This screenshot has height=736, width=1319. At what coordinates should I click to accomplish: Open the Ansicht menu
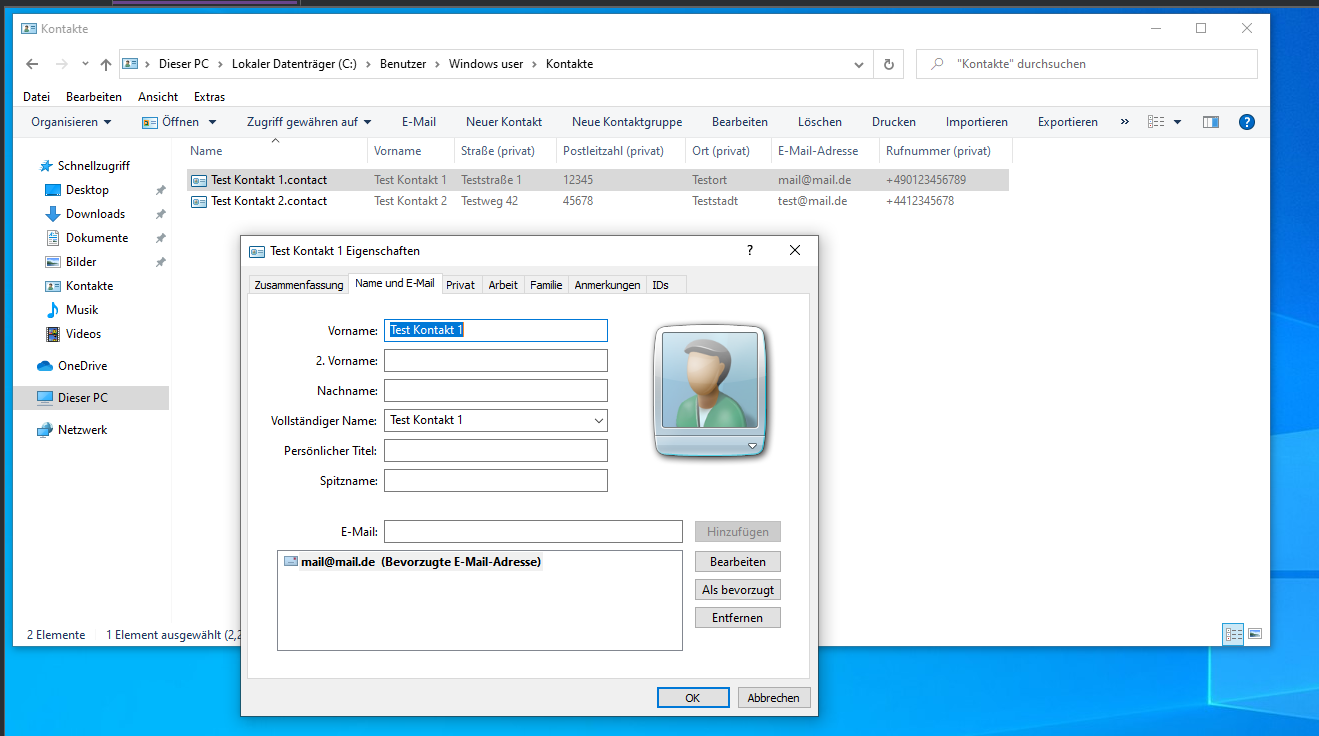click(x=158, y=97)
